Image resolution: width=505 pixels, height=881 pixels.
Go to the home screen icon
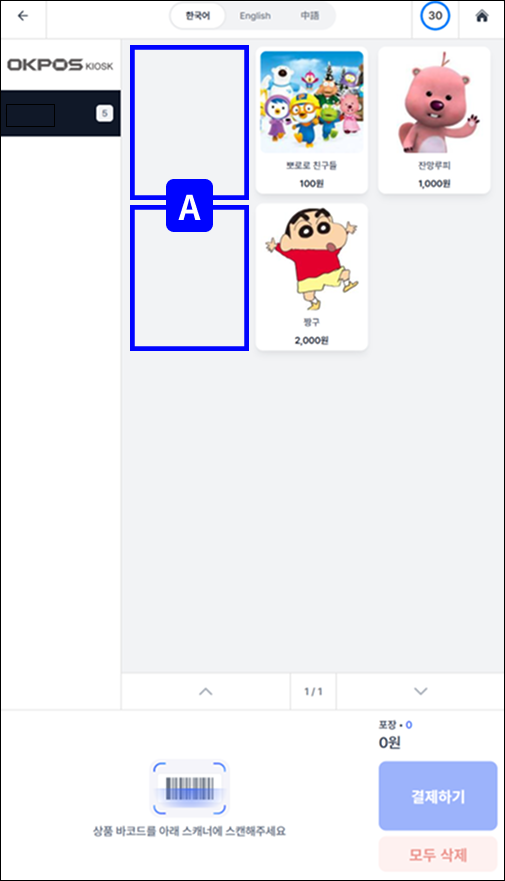[481, 16]
